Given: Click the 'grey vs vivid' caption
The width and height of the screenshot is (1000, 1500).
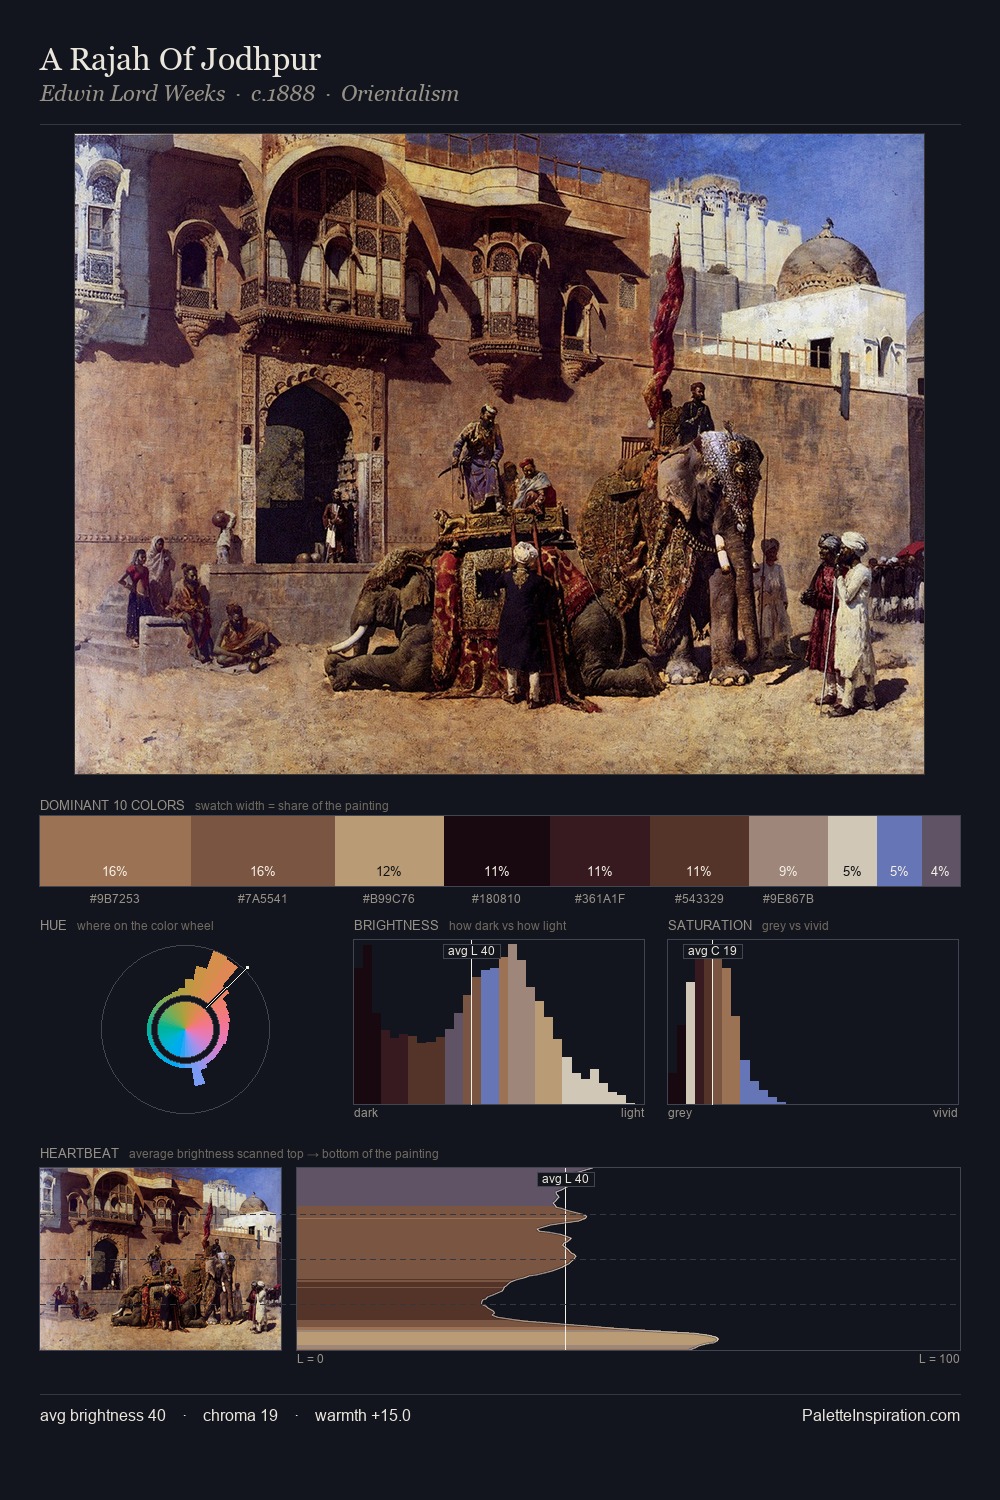Looking at the screenshot, I should coord(796,926).
